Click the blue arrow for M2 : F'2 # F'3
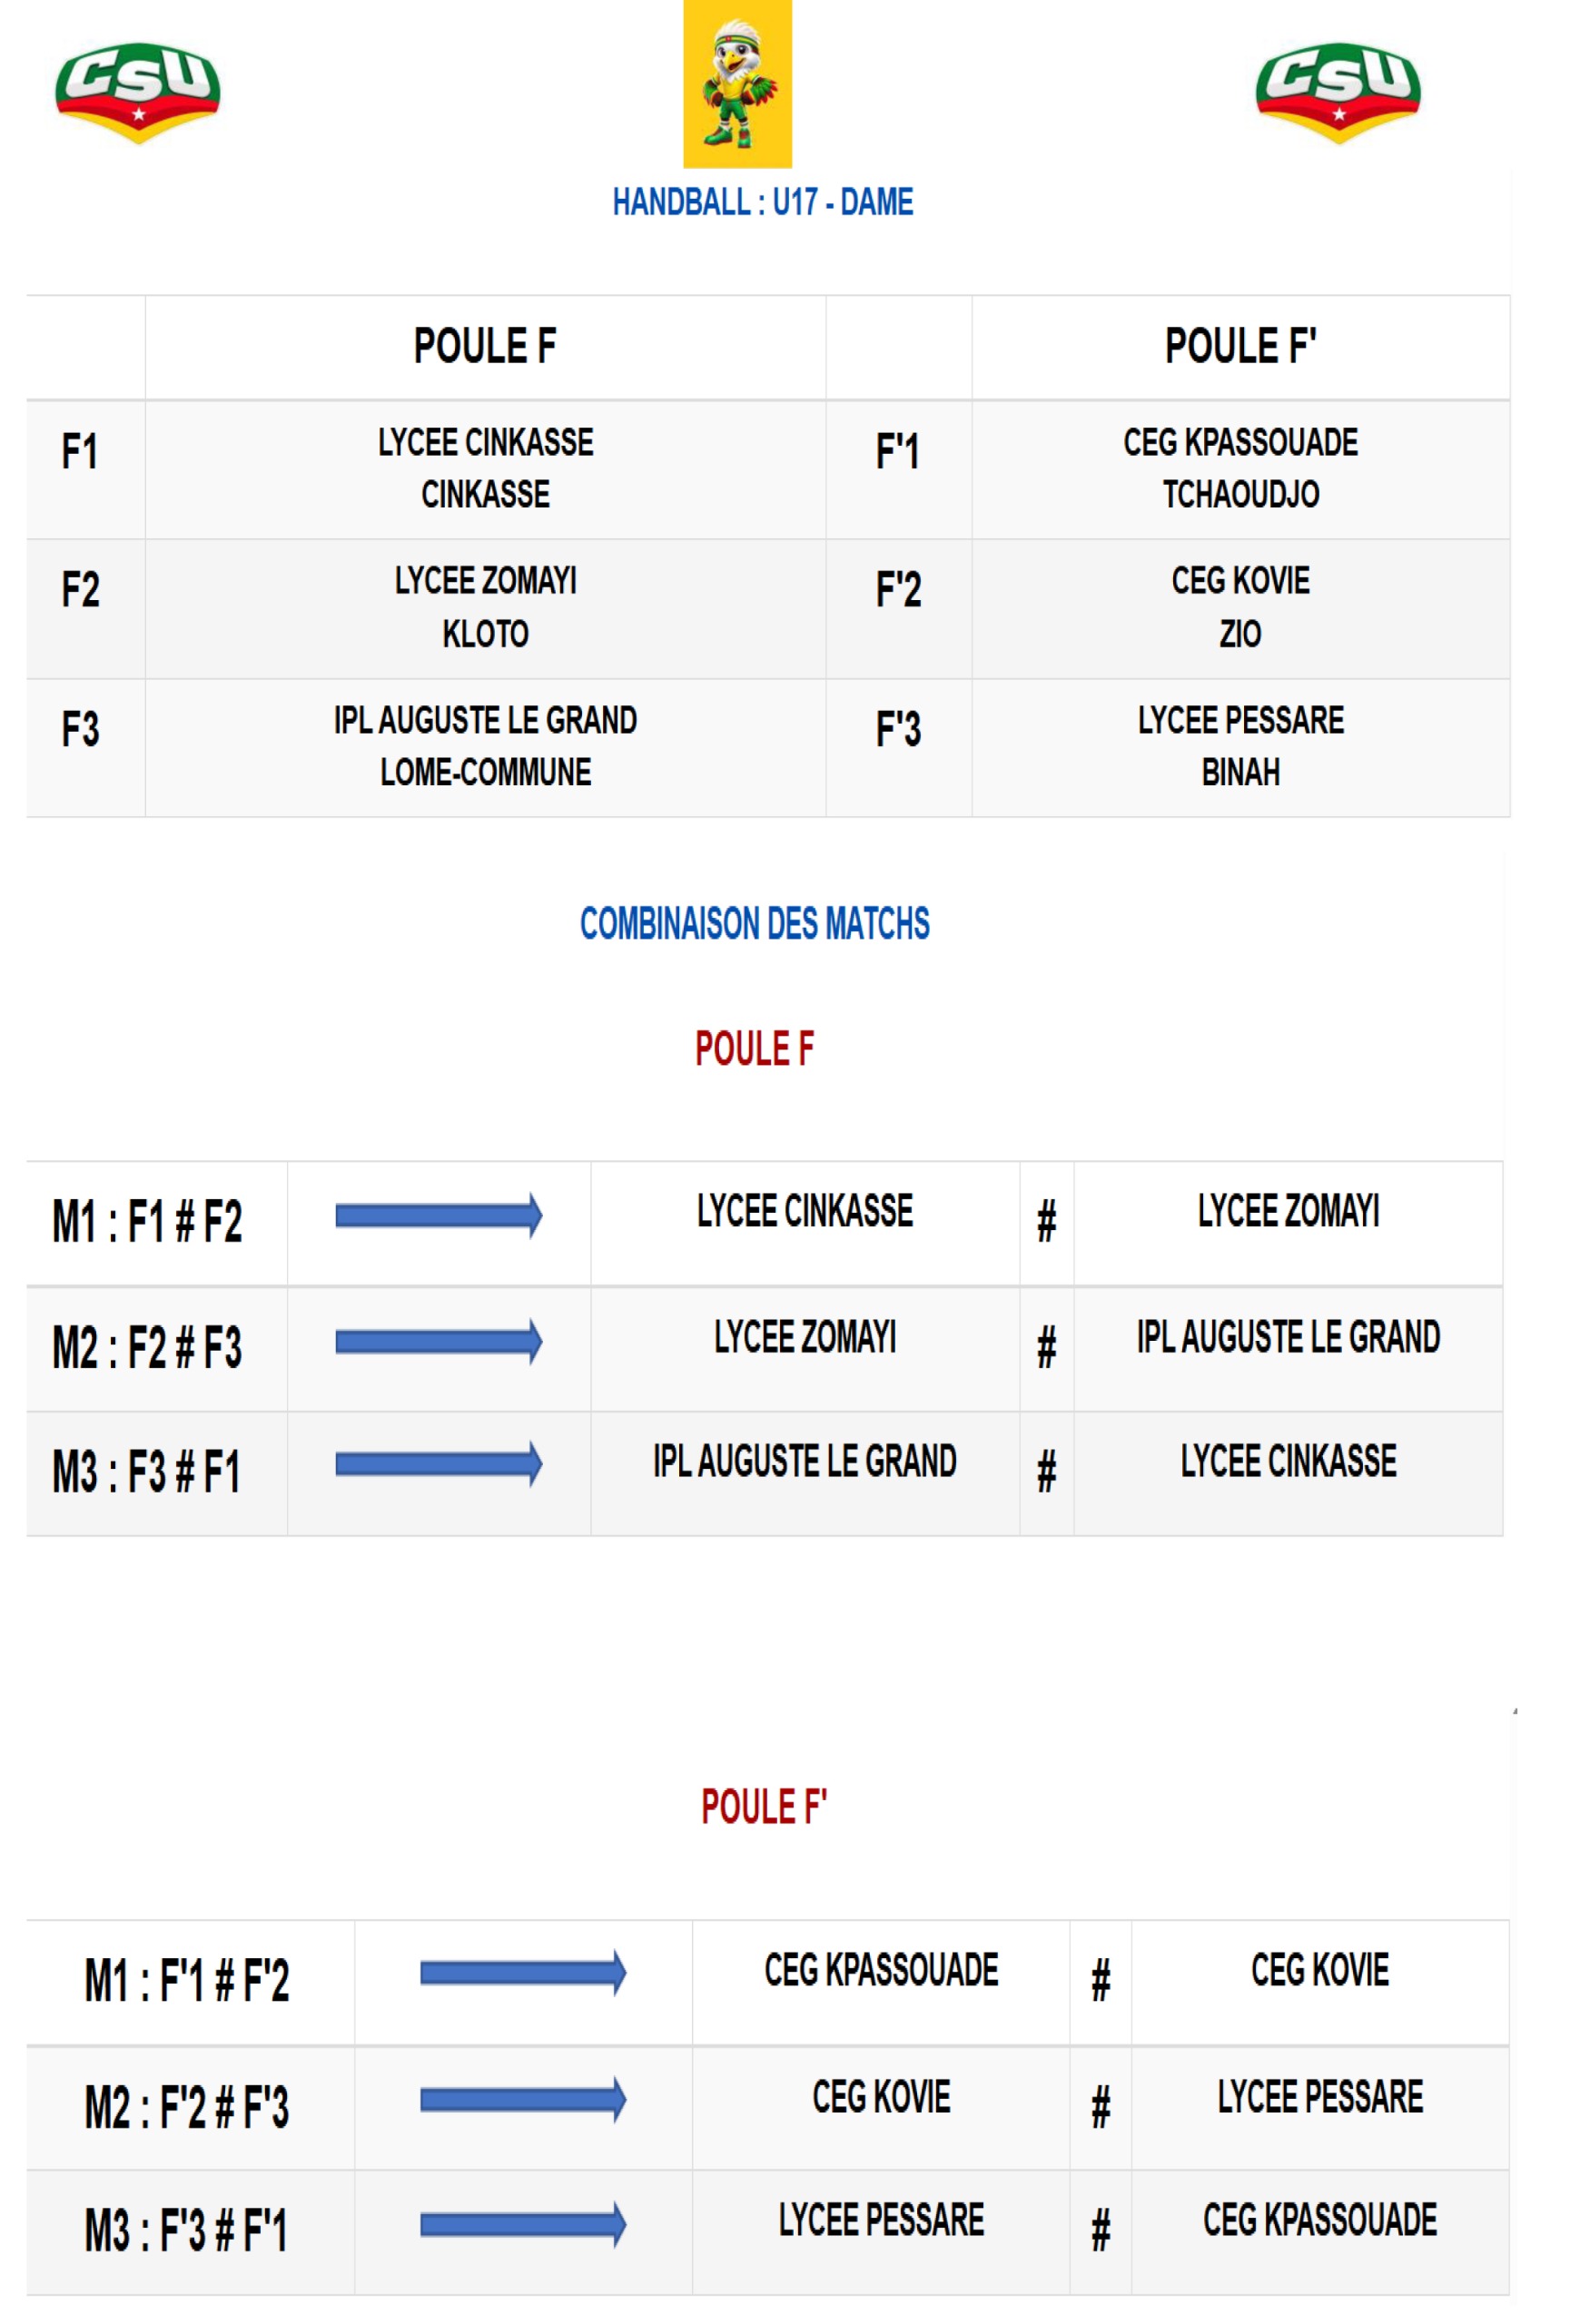The image size is (1570, 2324). pyautogui.click(x=523, y=2100)
